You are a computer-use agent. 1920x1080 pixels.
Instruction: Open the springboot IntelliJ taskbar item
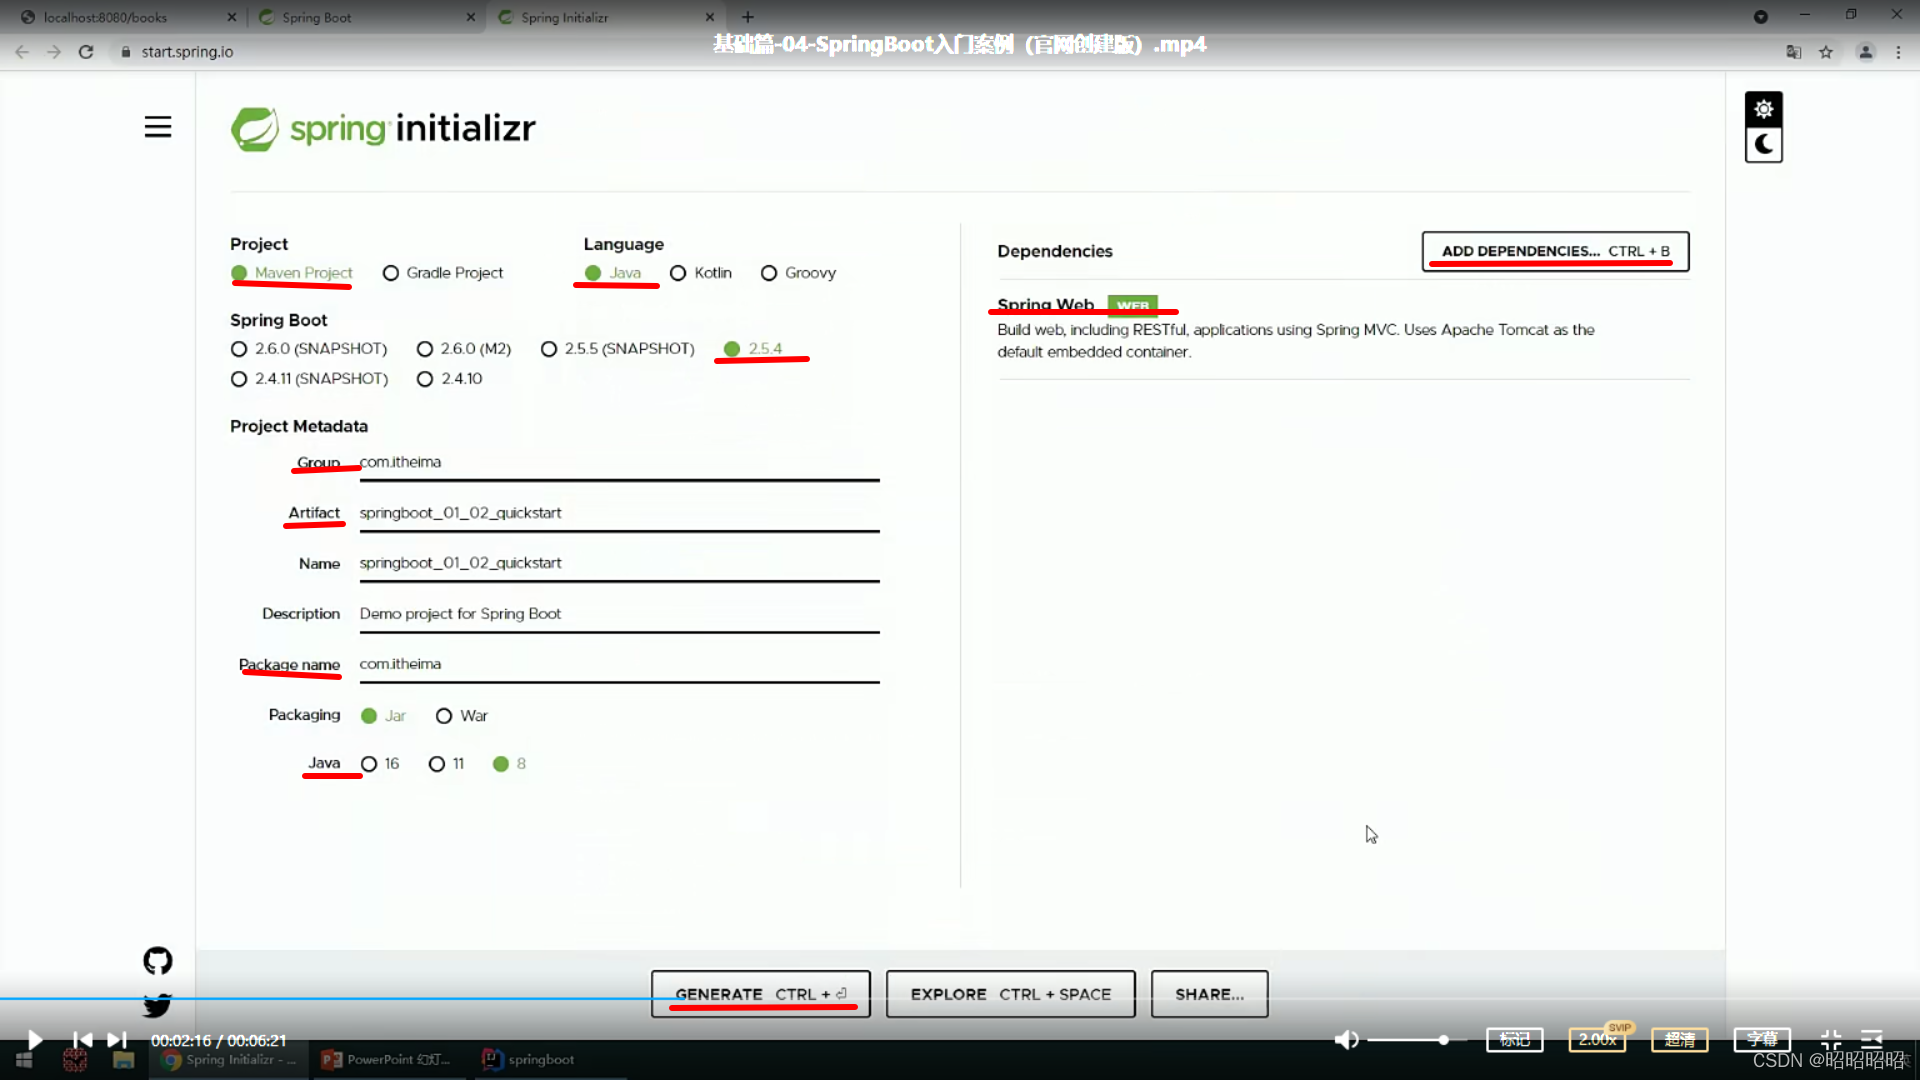point(528,1060)
